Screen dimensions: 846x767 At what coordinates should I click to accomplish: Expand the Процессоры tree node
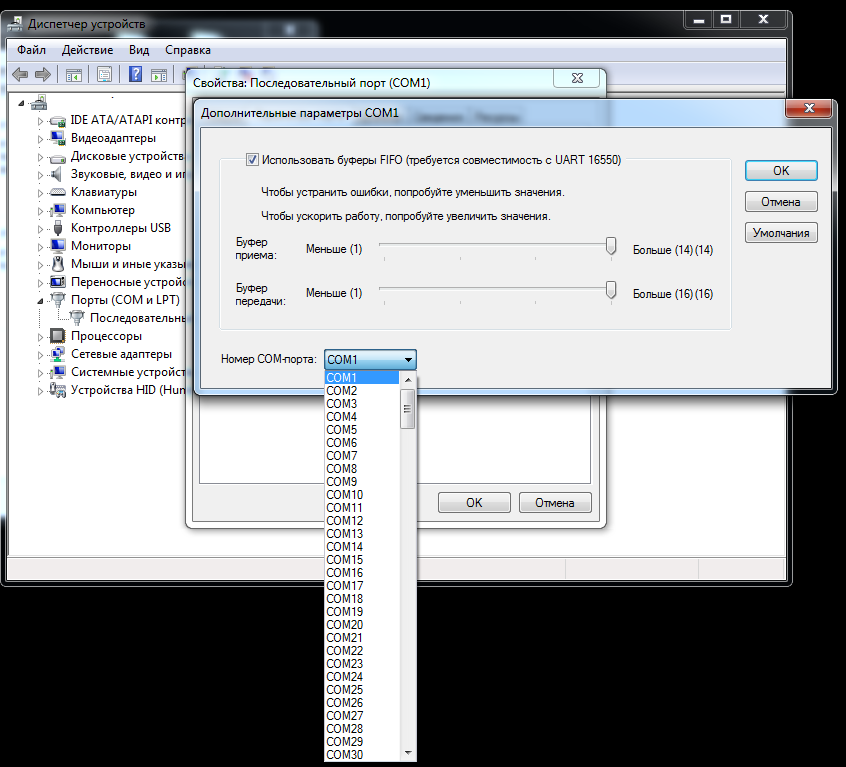click(40, 337)
